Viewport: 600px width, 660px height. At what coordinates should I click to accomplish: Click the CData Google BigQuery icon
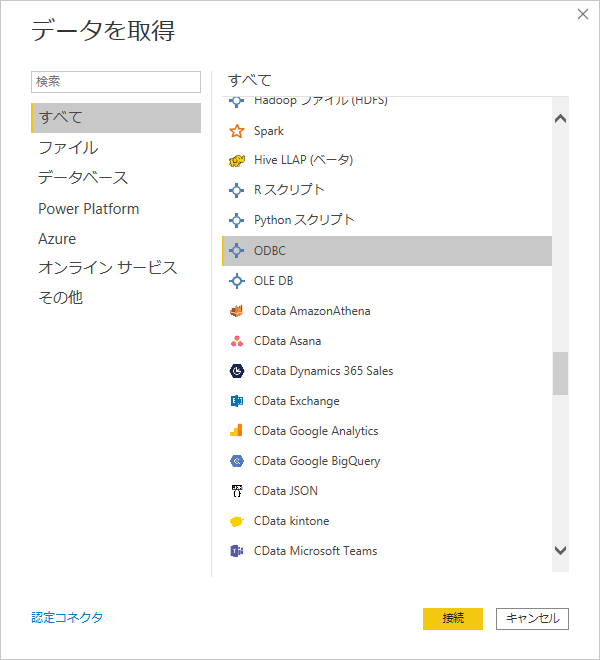pyautogui.click(x=237, y=461)
